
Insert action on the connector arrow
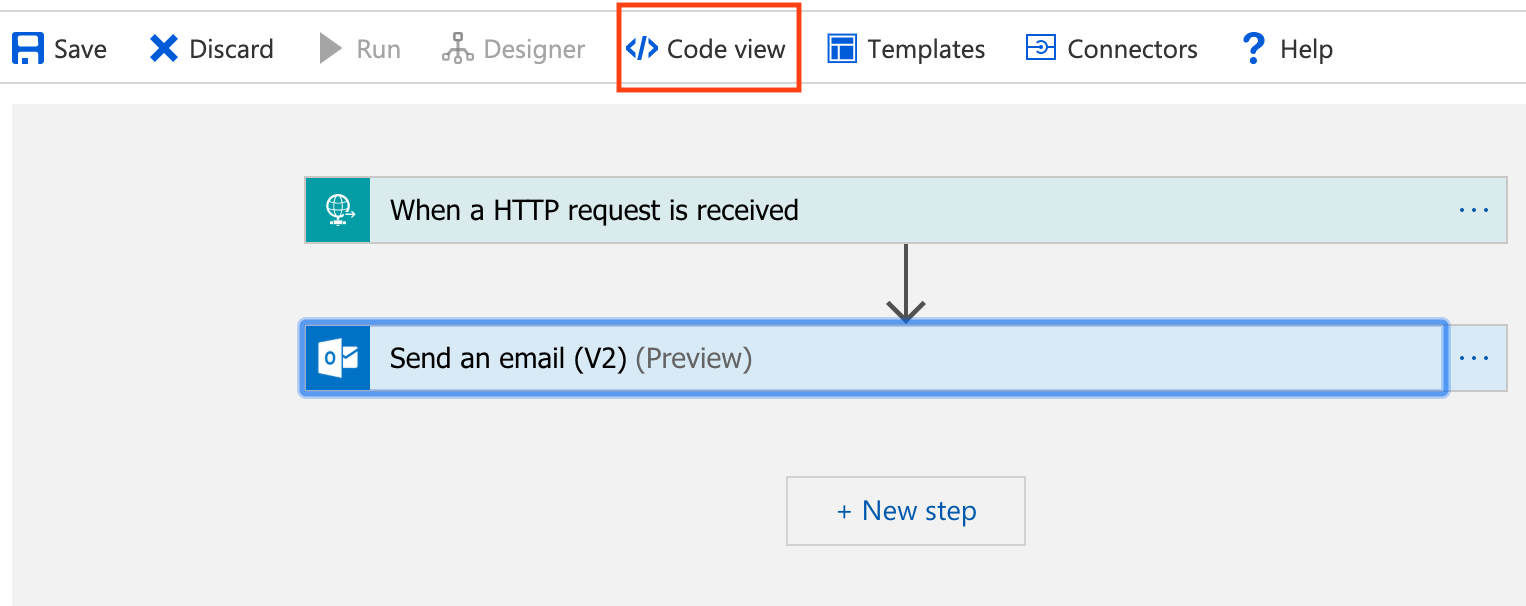pos(905,284)
